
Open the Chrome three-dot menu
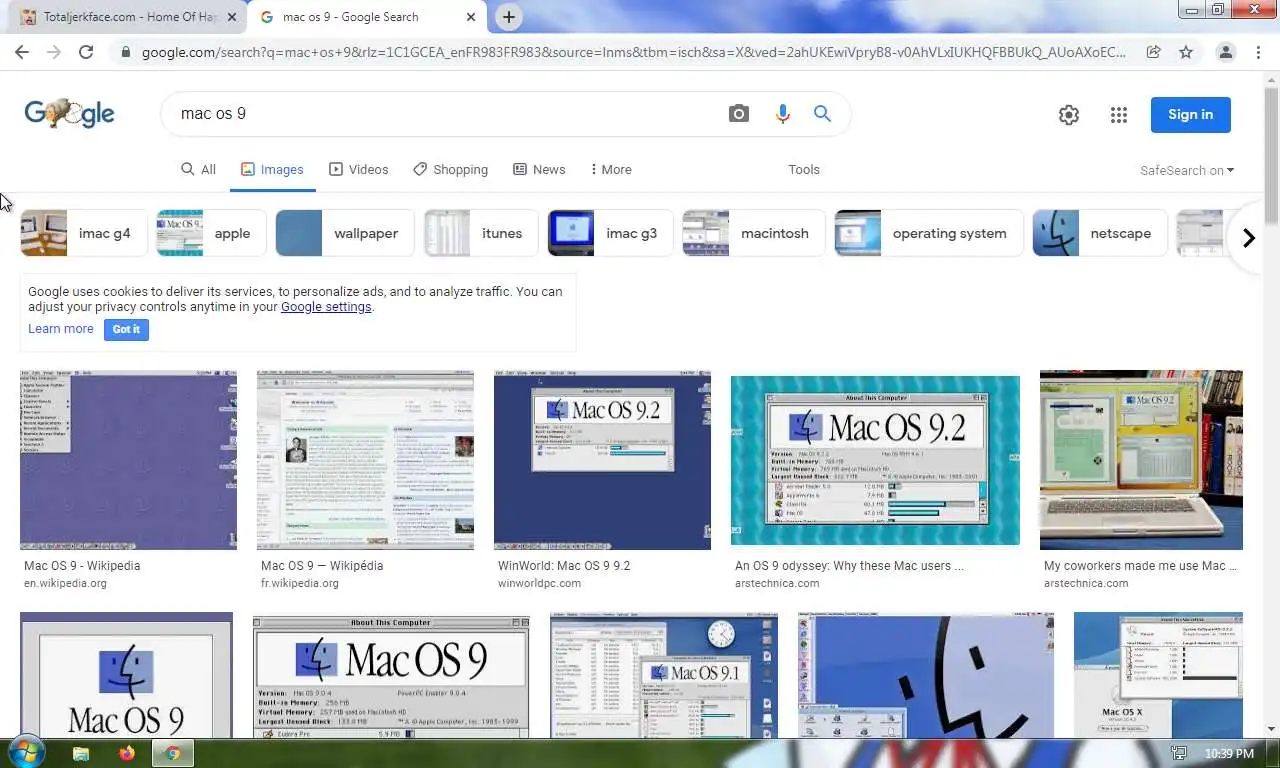coord(1258,52)
